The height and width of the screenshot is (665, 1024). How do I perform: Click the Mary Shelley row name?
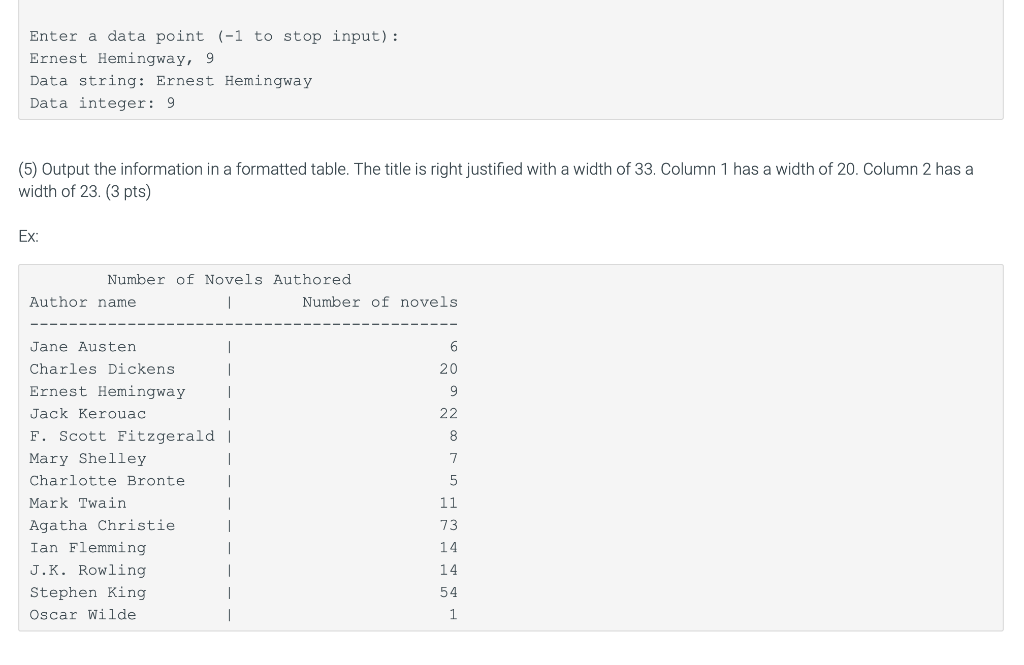coord(88,459)
